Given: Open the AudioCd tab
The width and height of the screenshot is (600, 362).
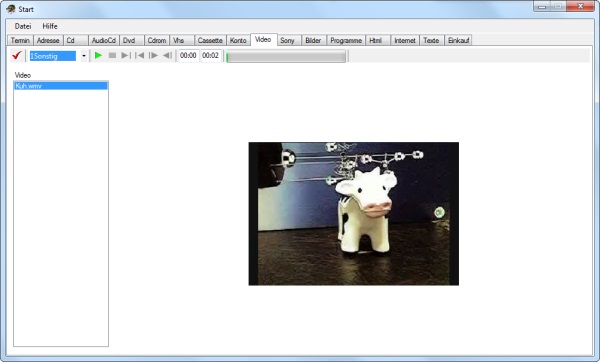Looking at the screenshot, I should click(x=104, y=40).
